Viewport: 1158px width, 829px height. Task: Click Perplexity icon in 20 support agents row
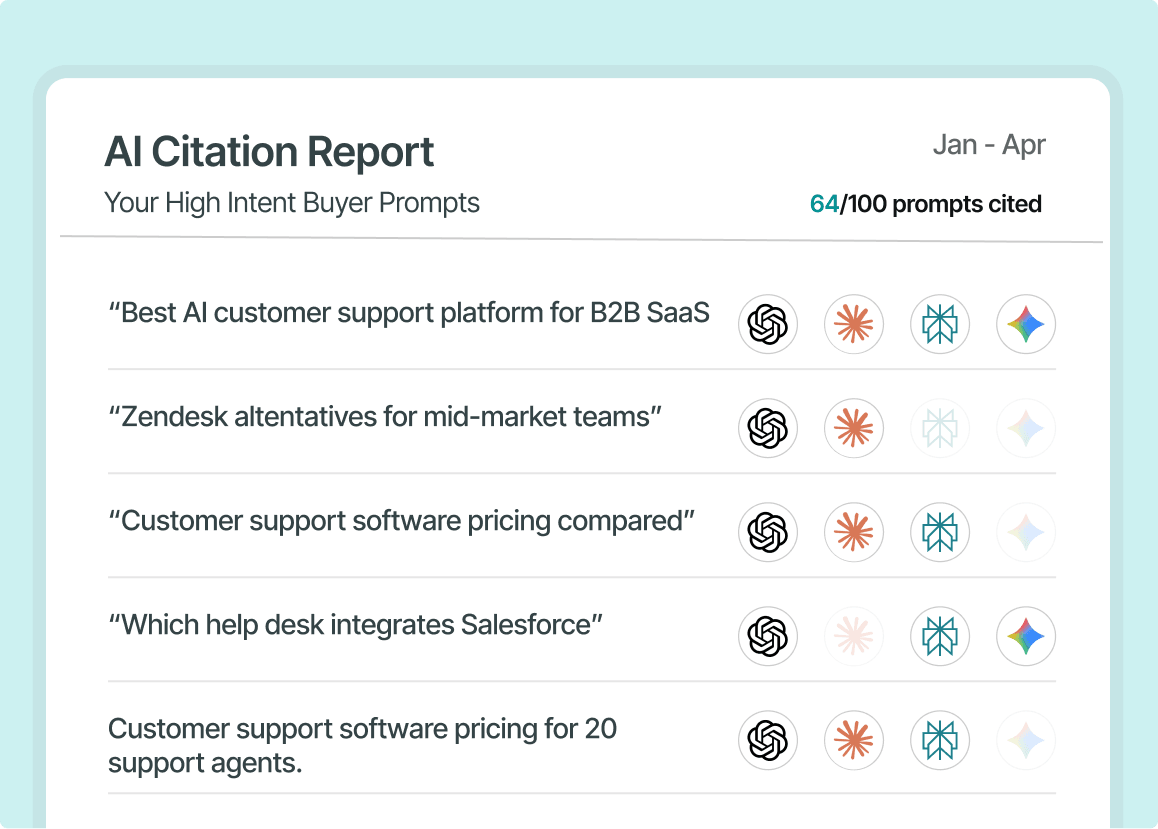[939, 740]
